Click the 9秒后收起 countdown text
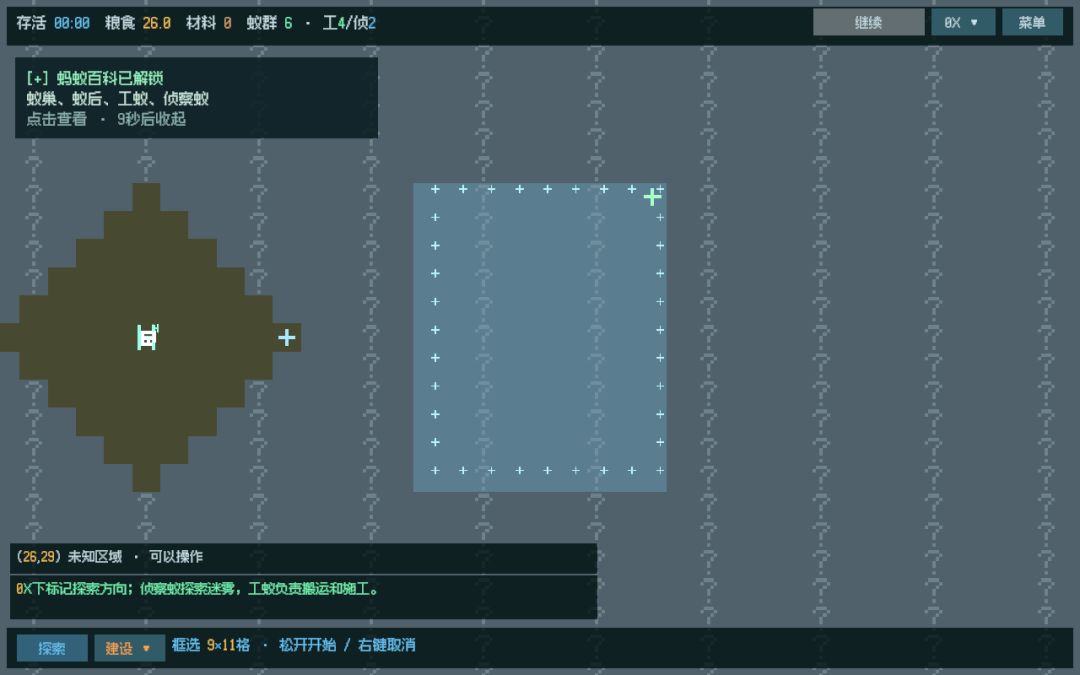 pyautogui.click(x=152, y=119)
